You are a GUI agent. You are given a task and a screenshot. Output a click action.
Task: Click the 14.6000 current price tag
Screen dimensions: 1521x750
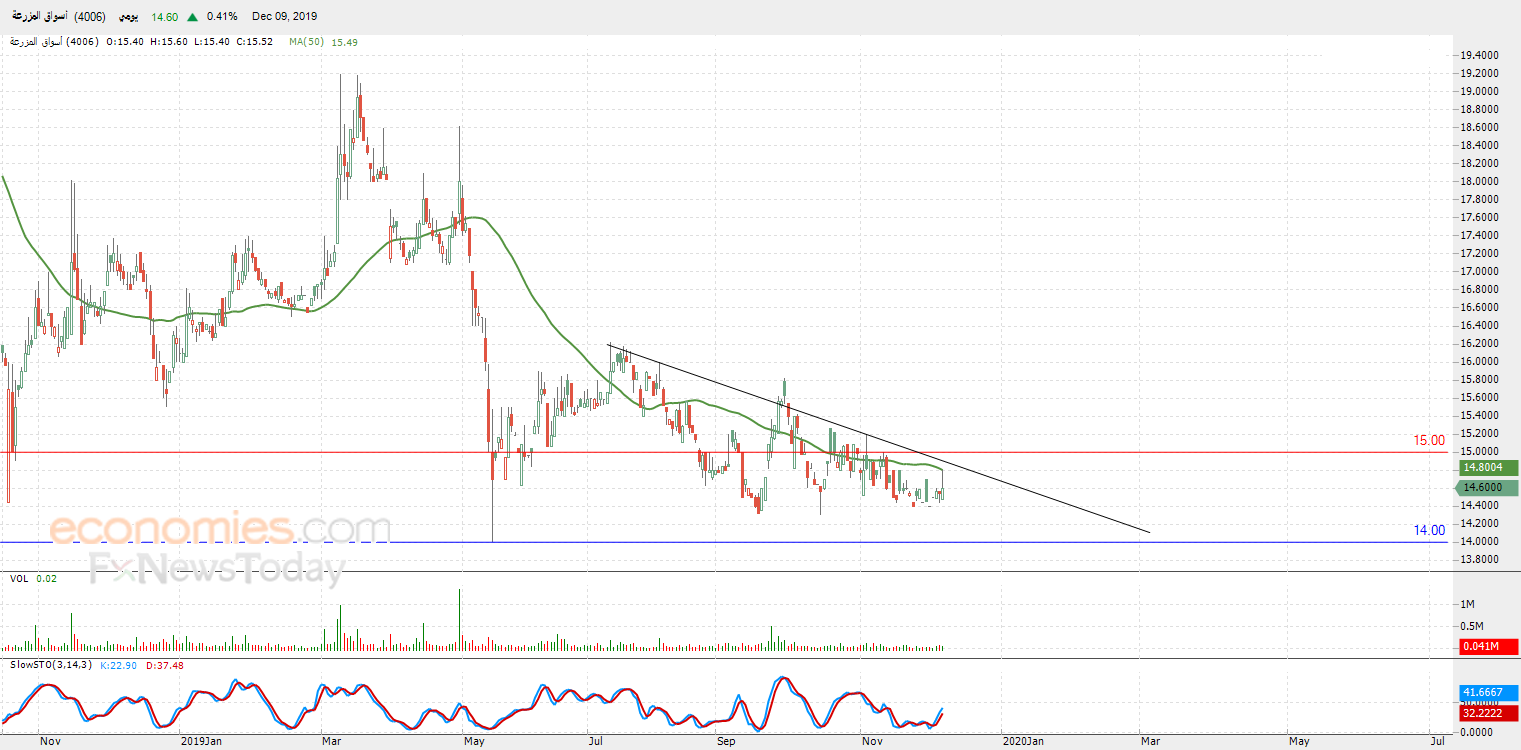pos(1485,487)
